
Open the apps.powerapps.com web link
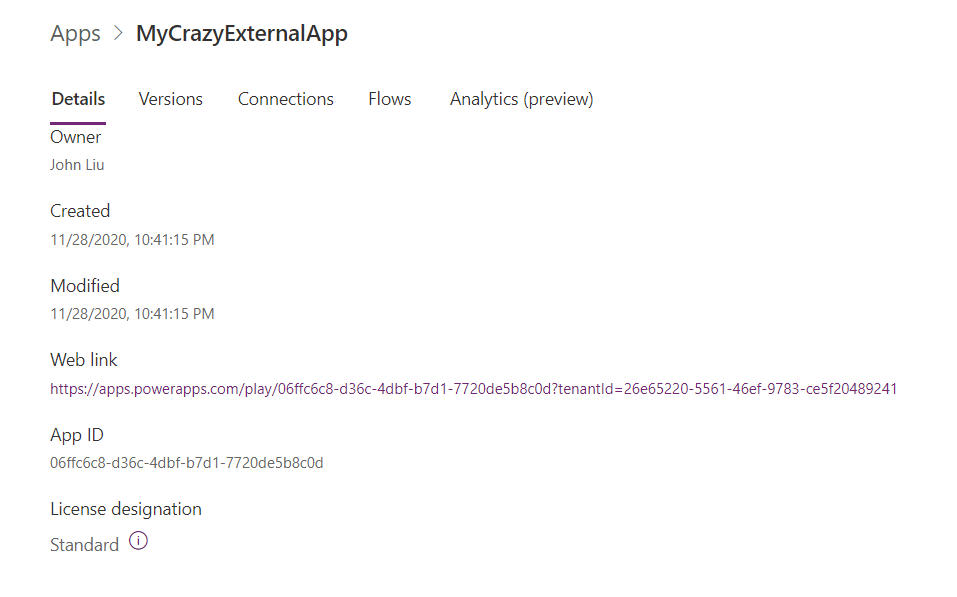473,389
